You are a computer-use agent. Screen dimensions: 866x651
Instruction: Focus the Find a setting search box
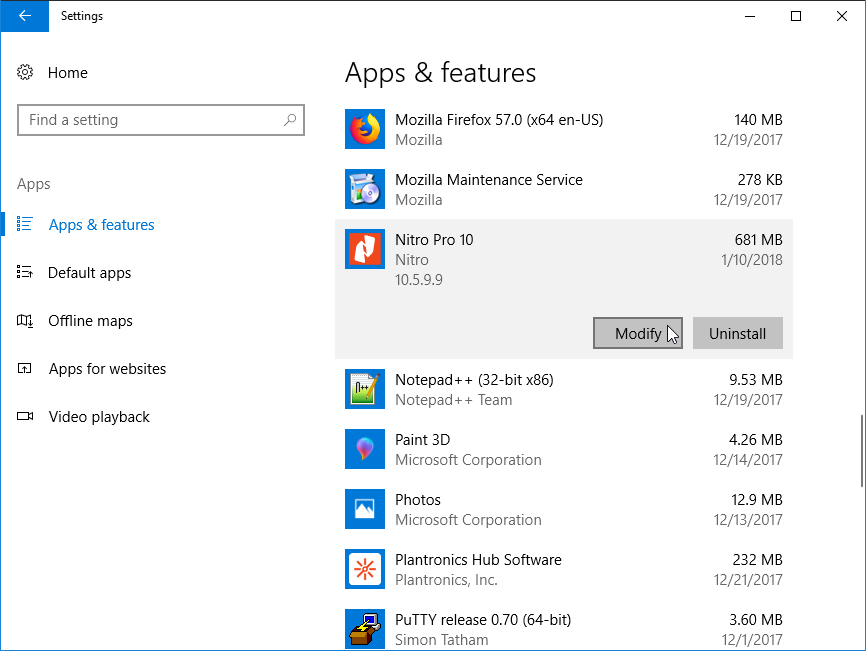161,120
